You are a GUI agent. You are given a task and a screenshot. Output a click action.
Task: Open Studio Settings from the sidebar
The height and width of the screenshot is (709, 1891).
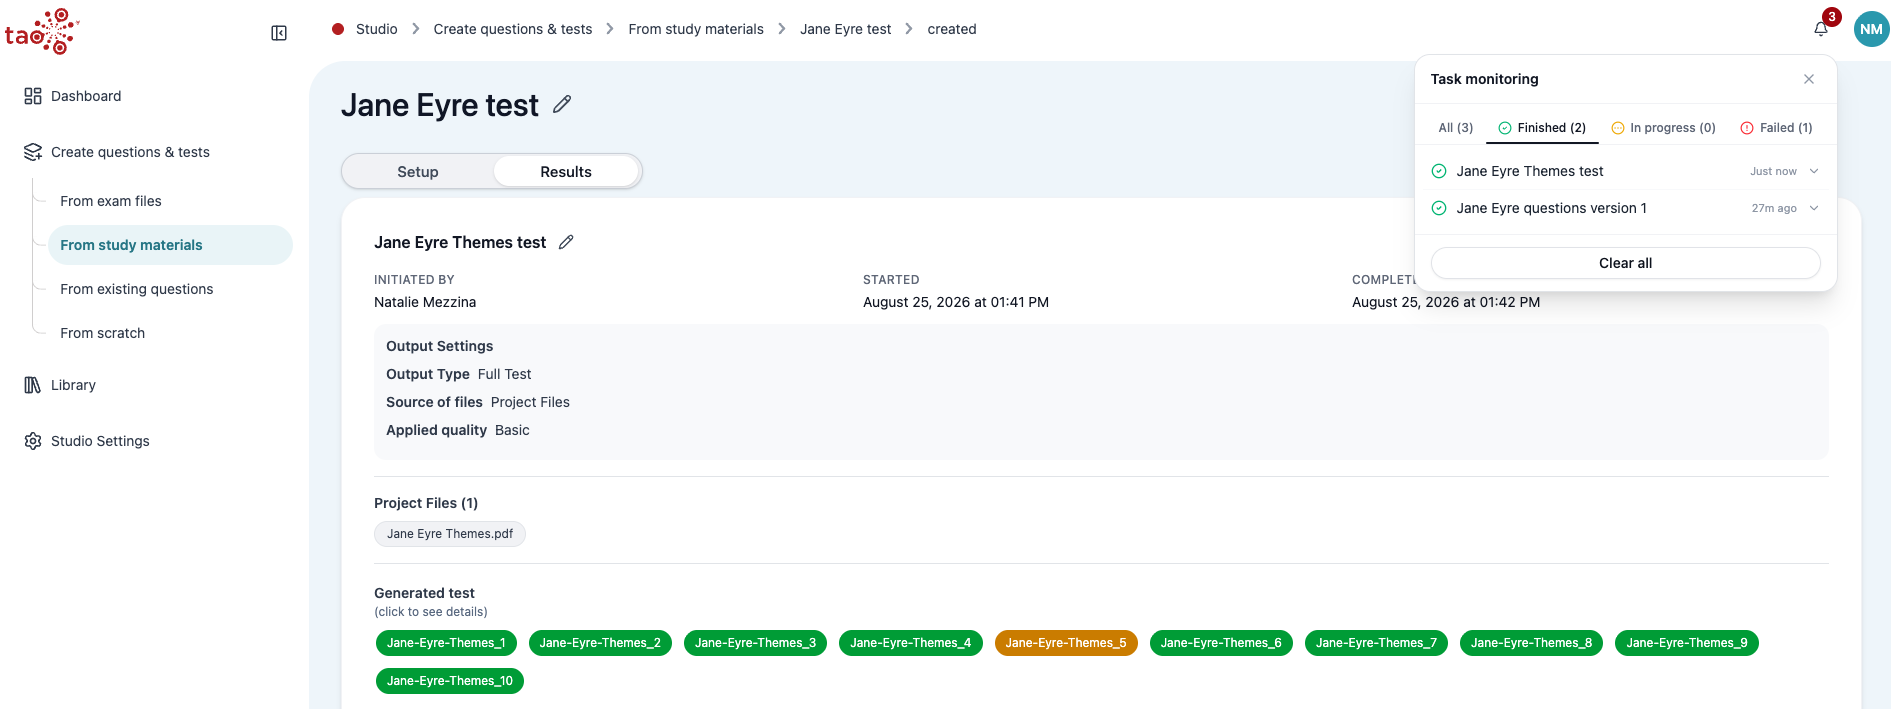point(100,441)
